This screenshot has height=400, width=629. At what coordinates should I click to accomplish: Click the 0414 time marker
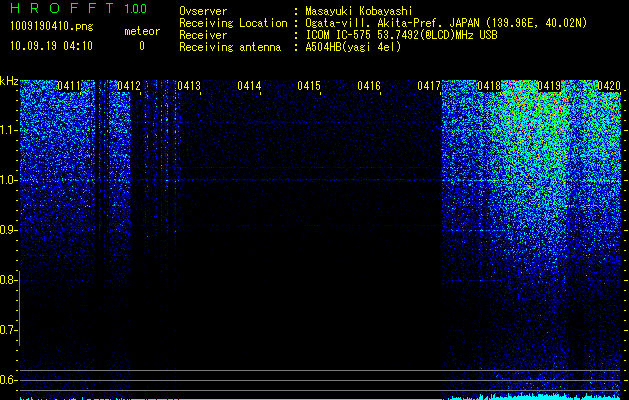(x=249, y=86)
